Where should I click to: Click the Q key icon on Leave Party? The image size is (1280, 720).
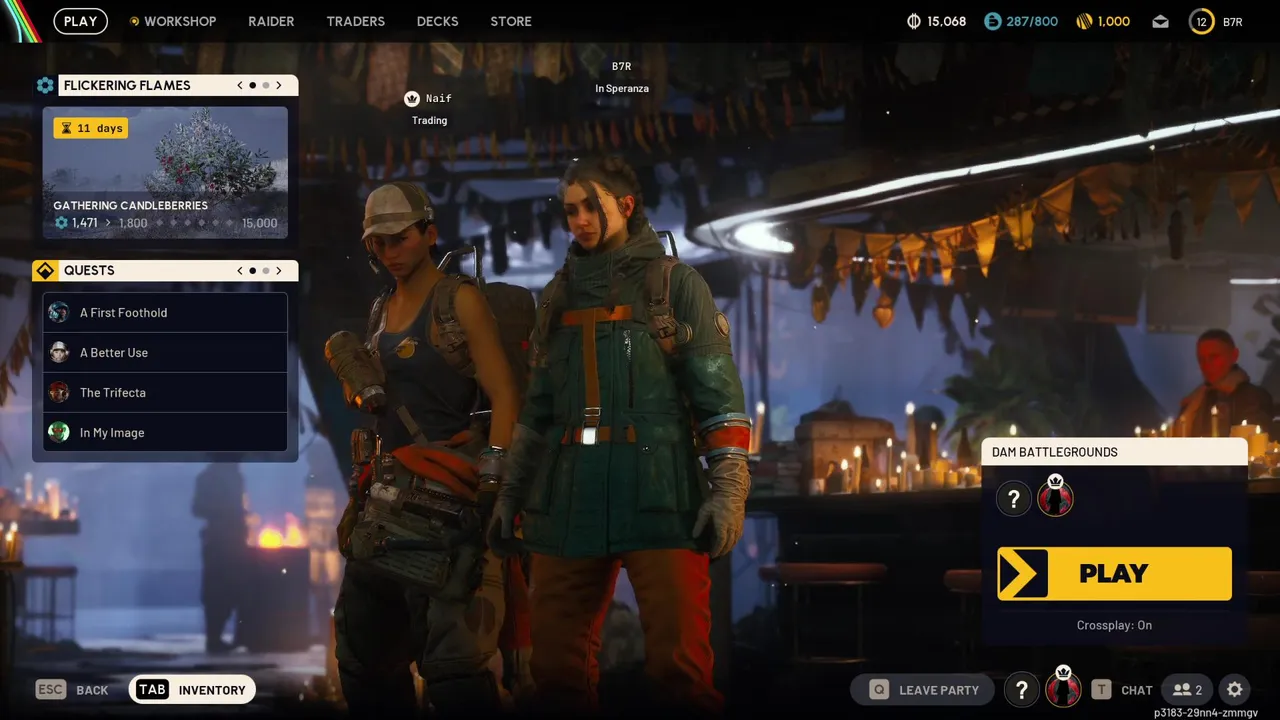[x=879, y=689]
